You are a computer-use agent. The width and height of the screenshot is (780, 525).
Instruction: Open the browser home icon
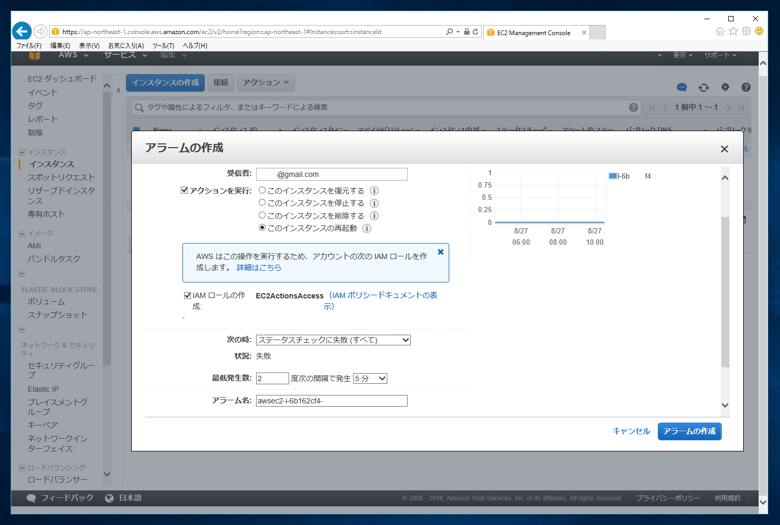720,31
